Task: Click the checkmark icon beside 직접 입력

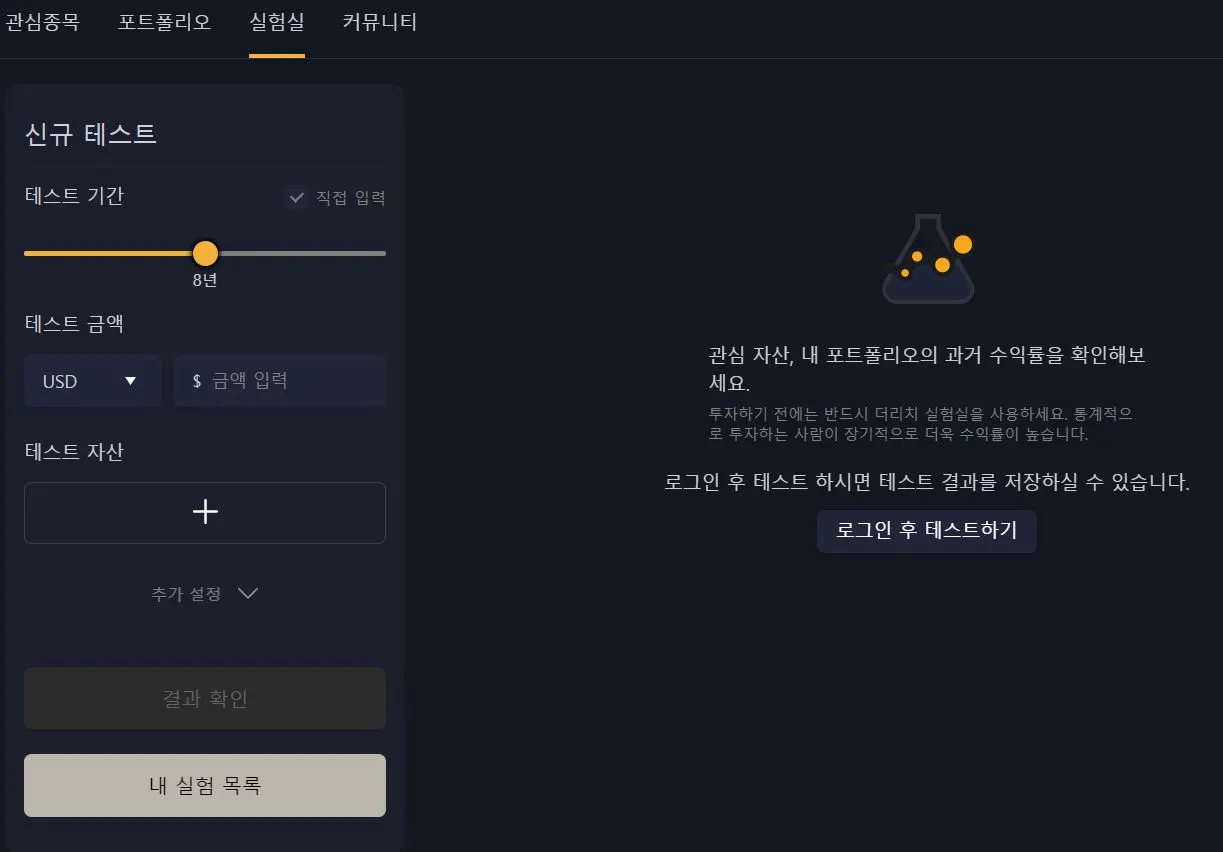Action: point(296,197)
